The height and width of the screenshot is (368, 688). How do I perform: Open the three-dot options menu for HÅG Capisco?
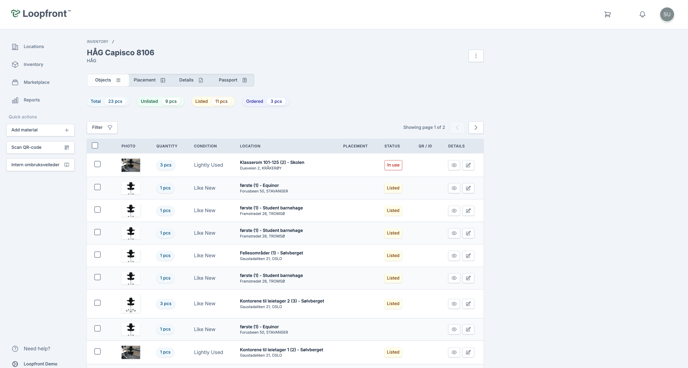pos(476,56)
